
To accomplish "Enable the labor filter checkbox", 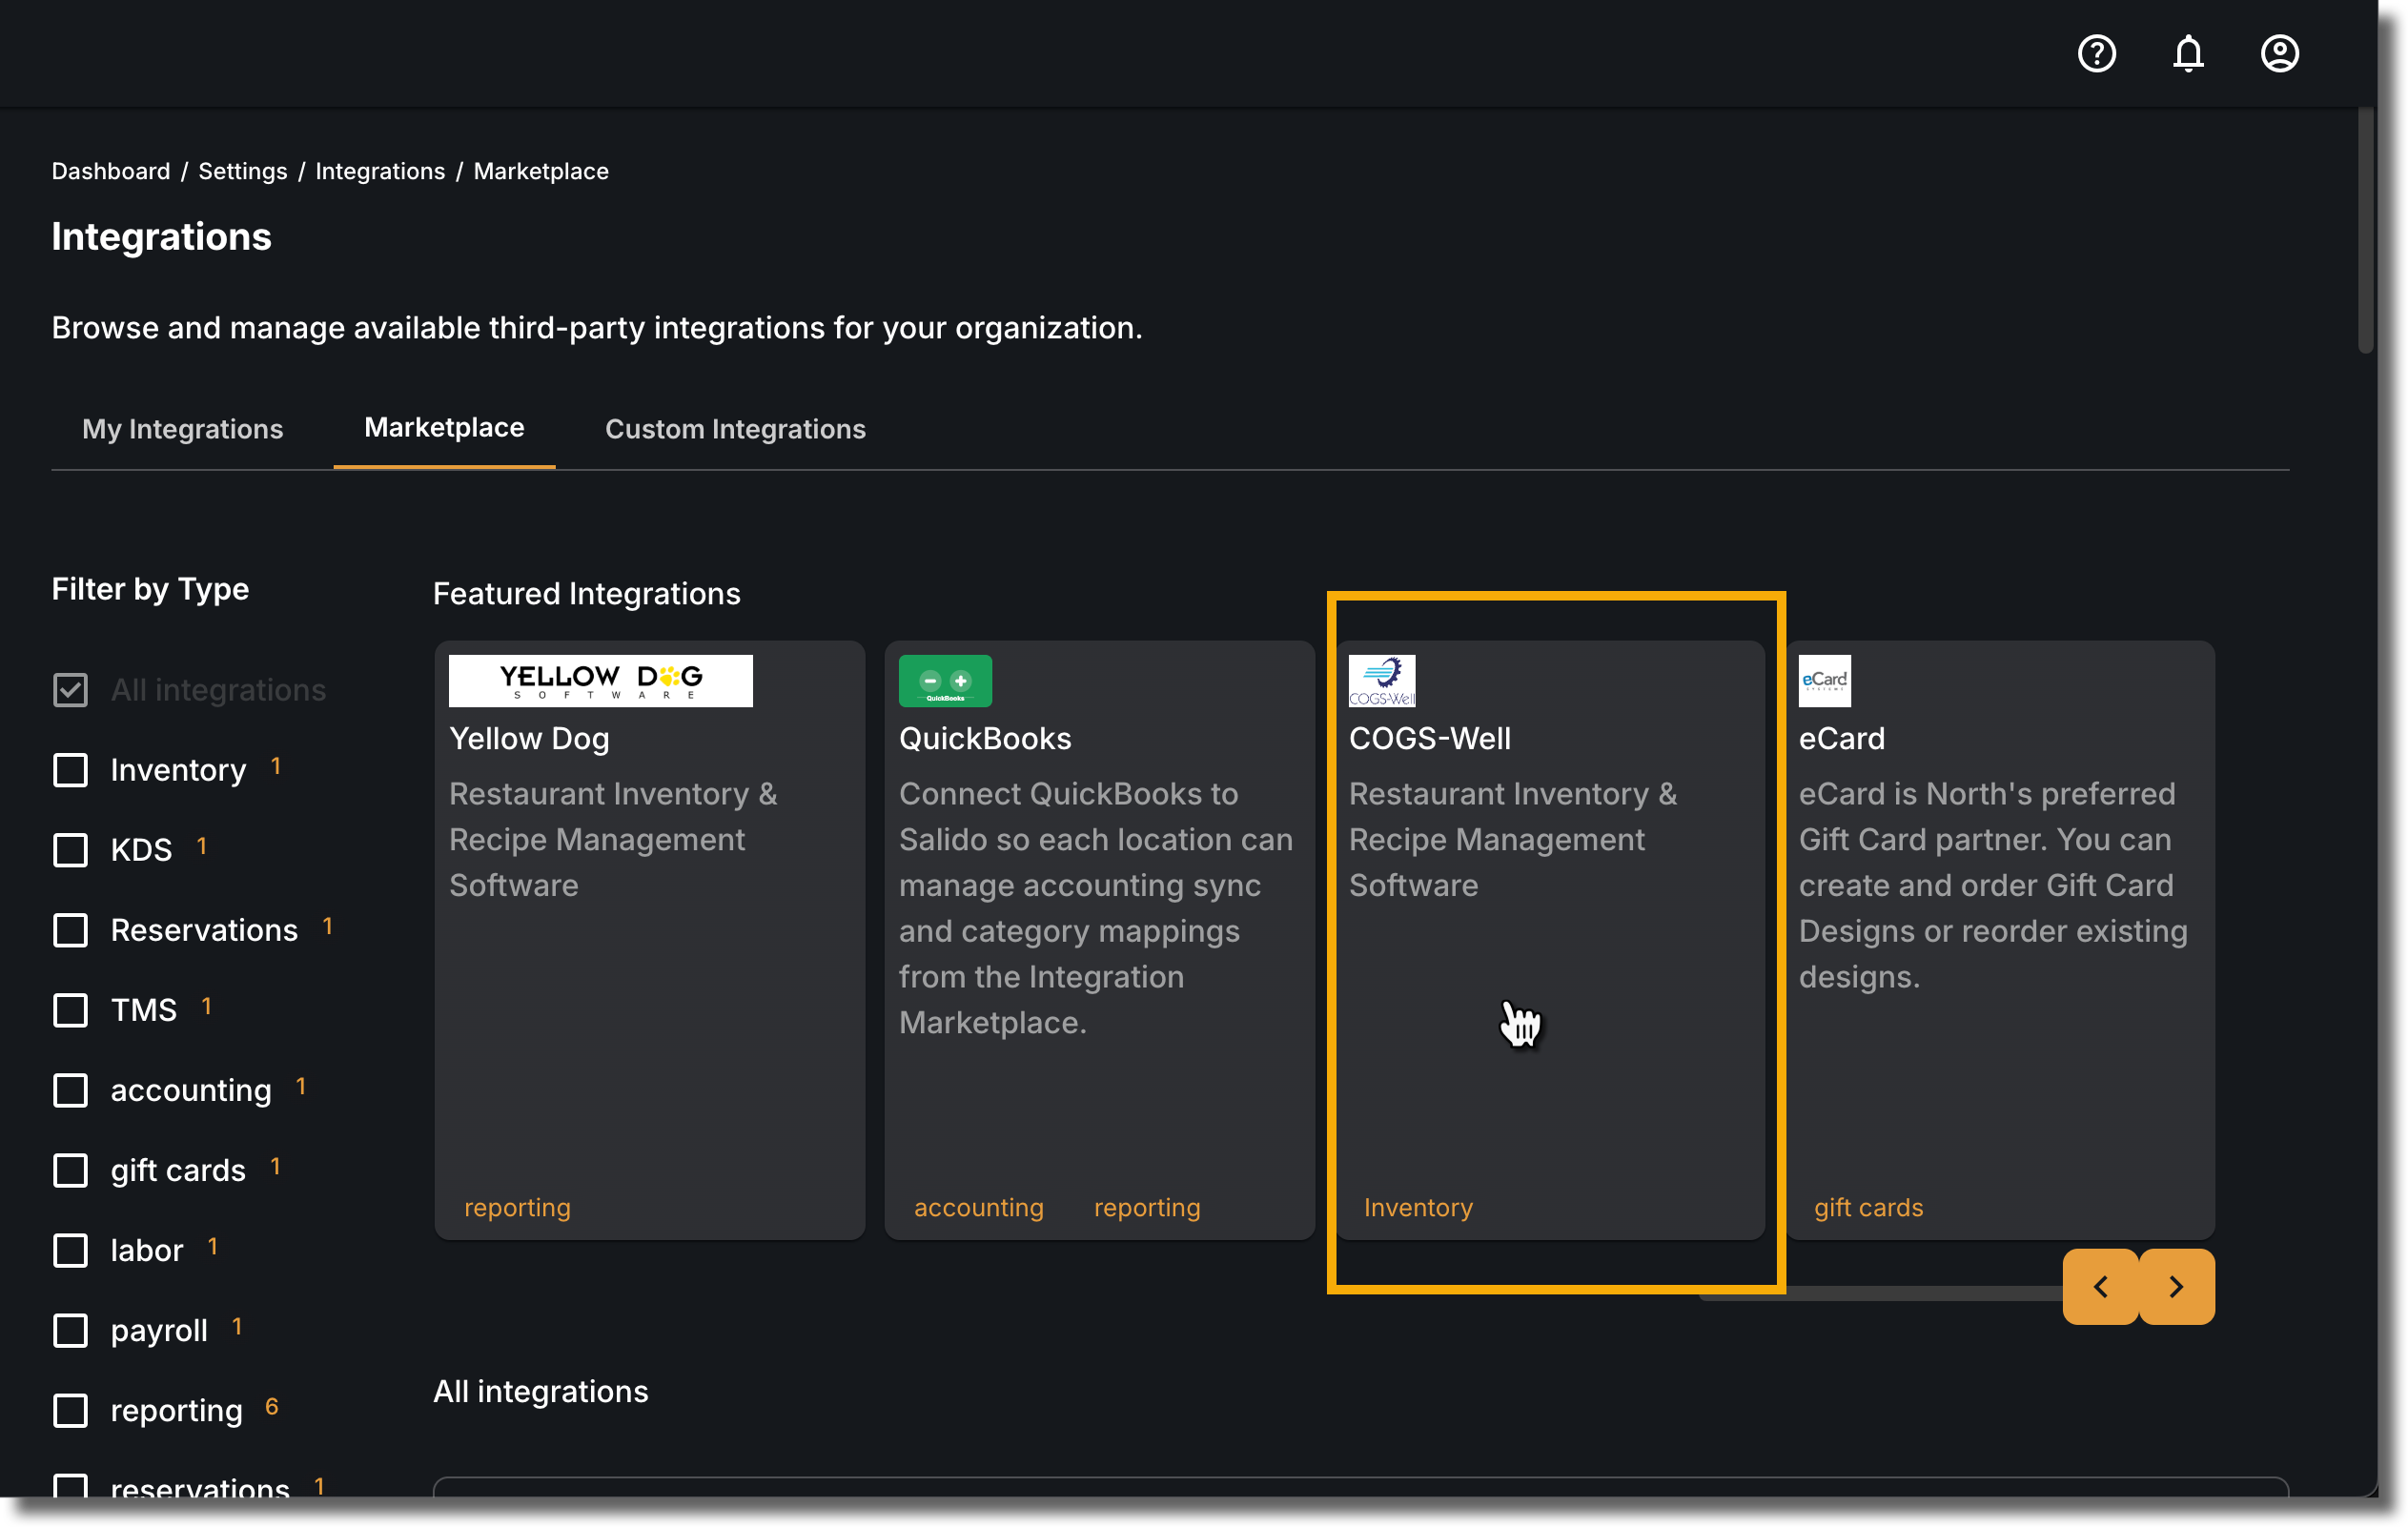I will point(70,1250).
